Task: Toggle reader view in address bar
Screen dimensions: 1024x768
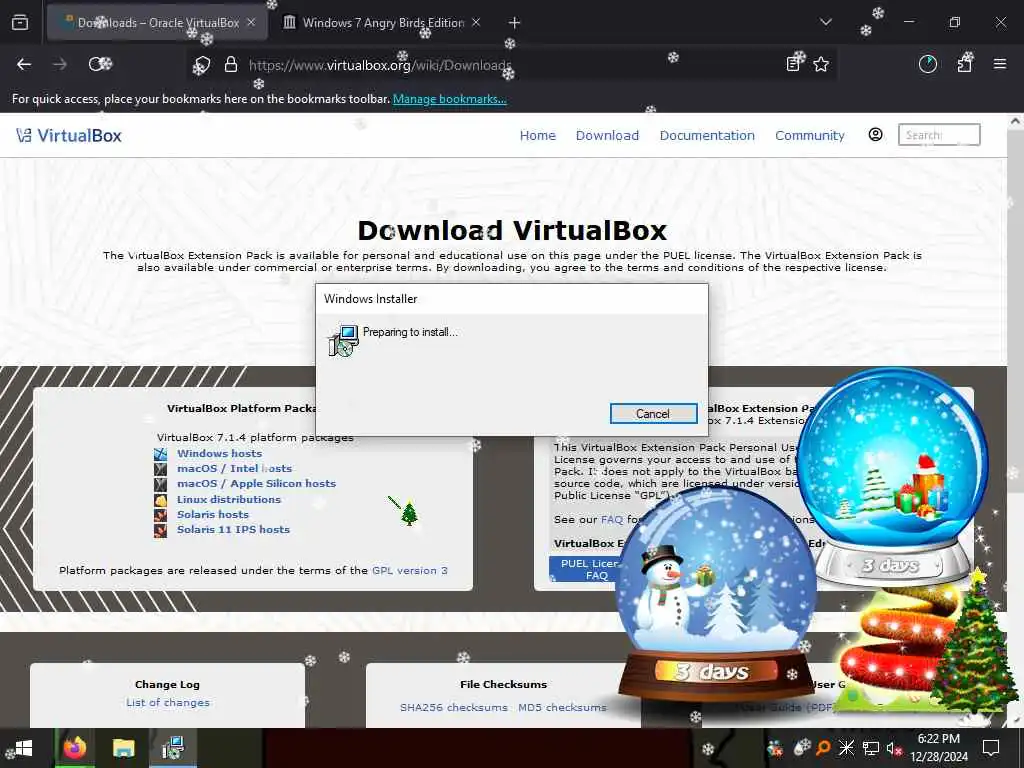Action: 793,64
